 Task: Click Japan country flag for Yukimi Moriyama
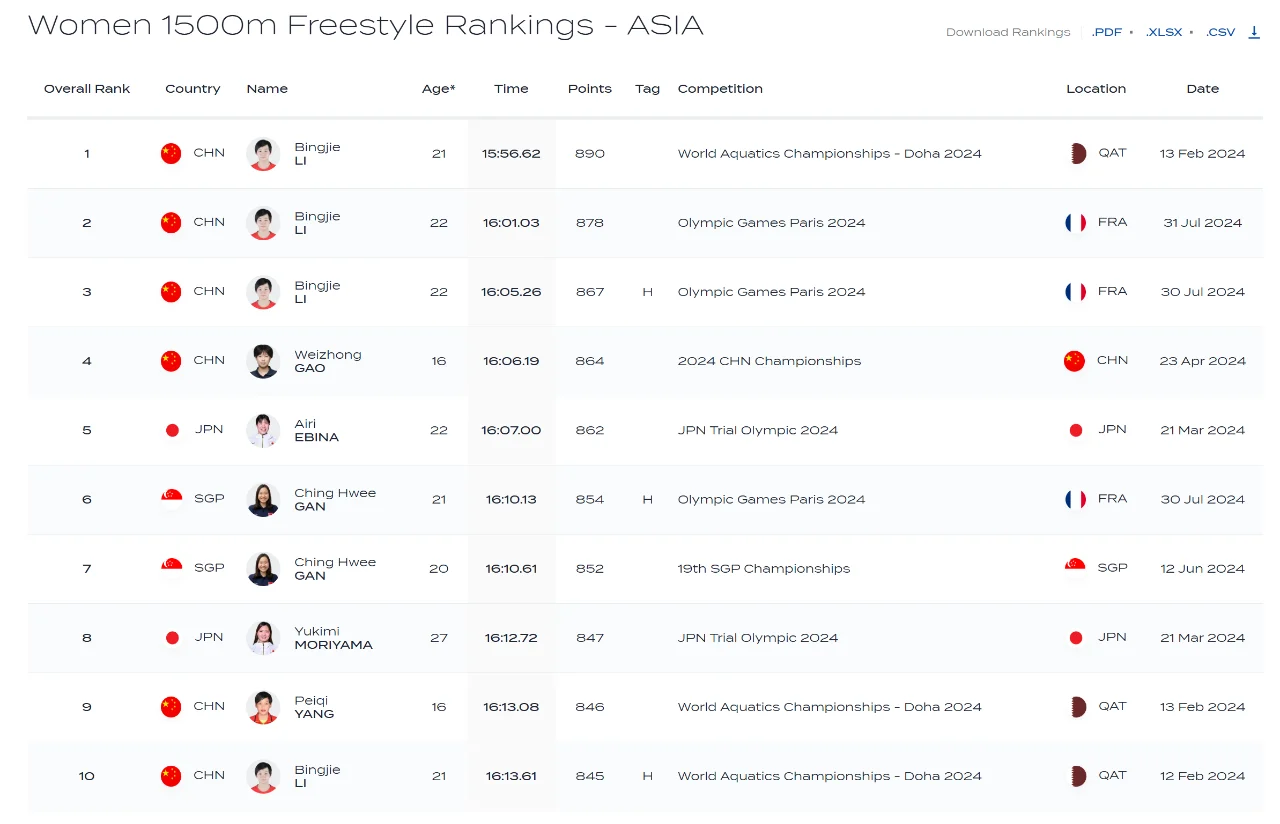[171, 637]
